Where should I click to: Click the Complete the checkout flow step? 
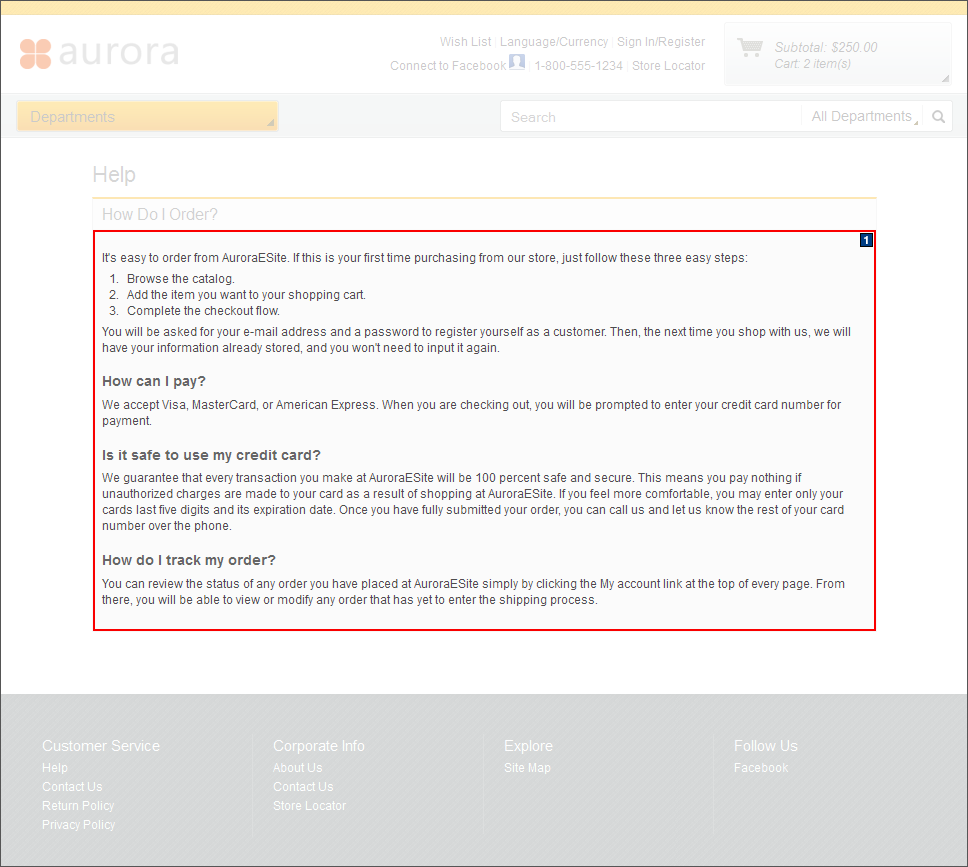point(203,311)
